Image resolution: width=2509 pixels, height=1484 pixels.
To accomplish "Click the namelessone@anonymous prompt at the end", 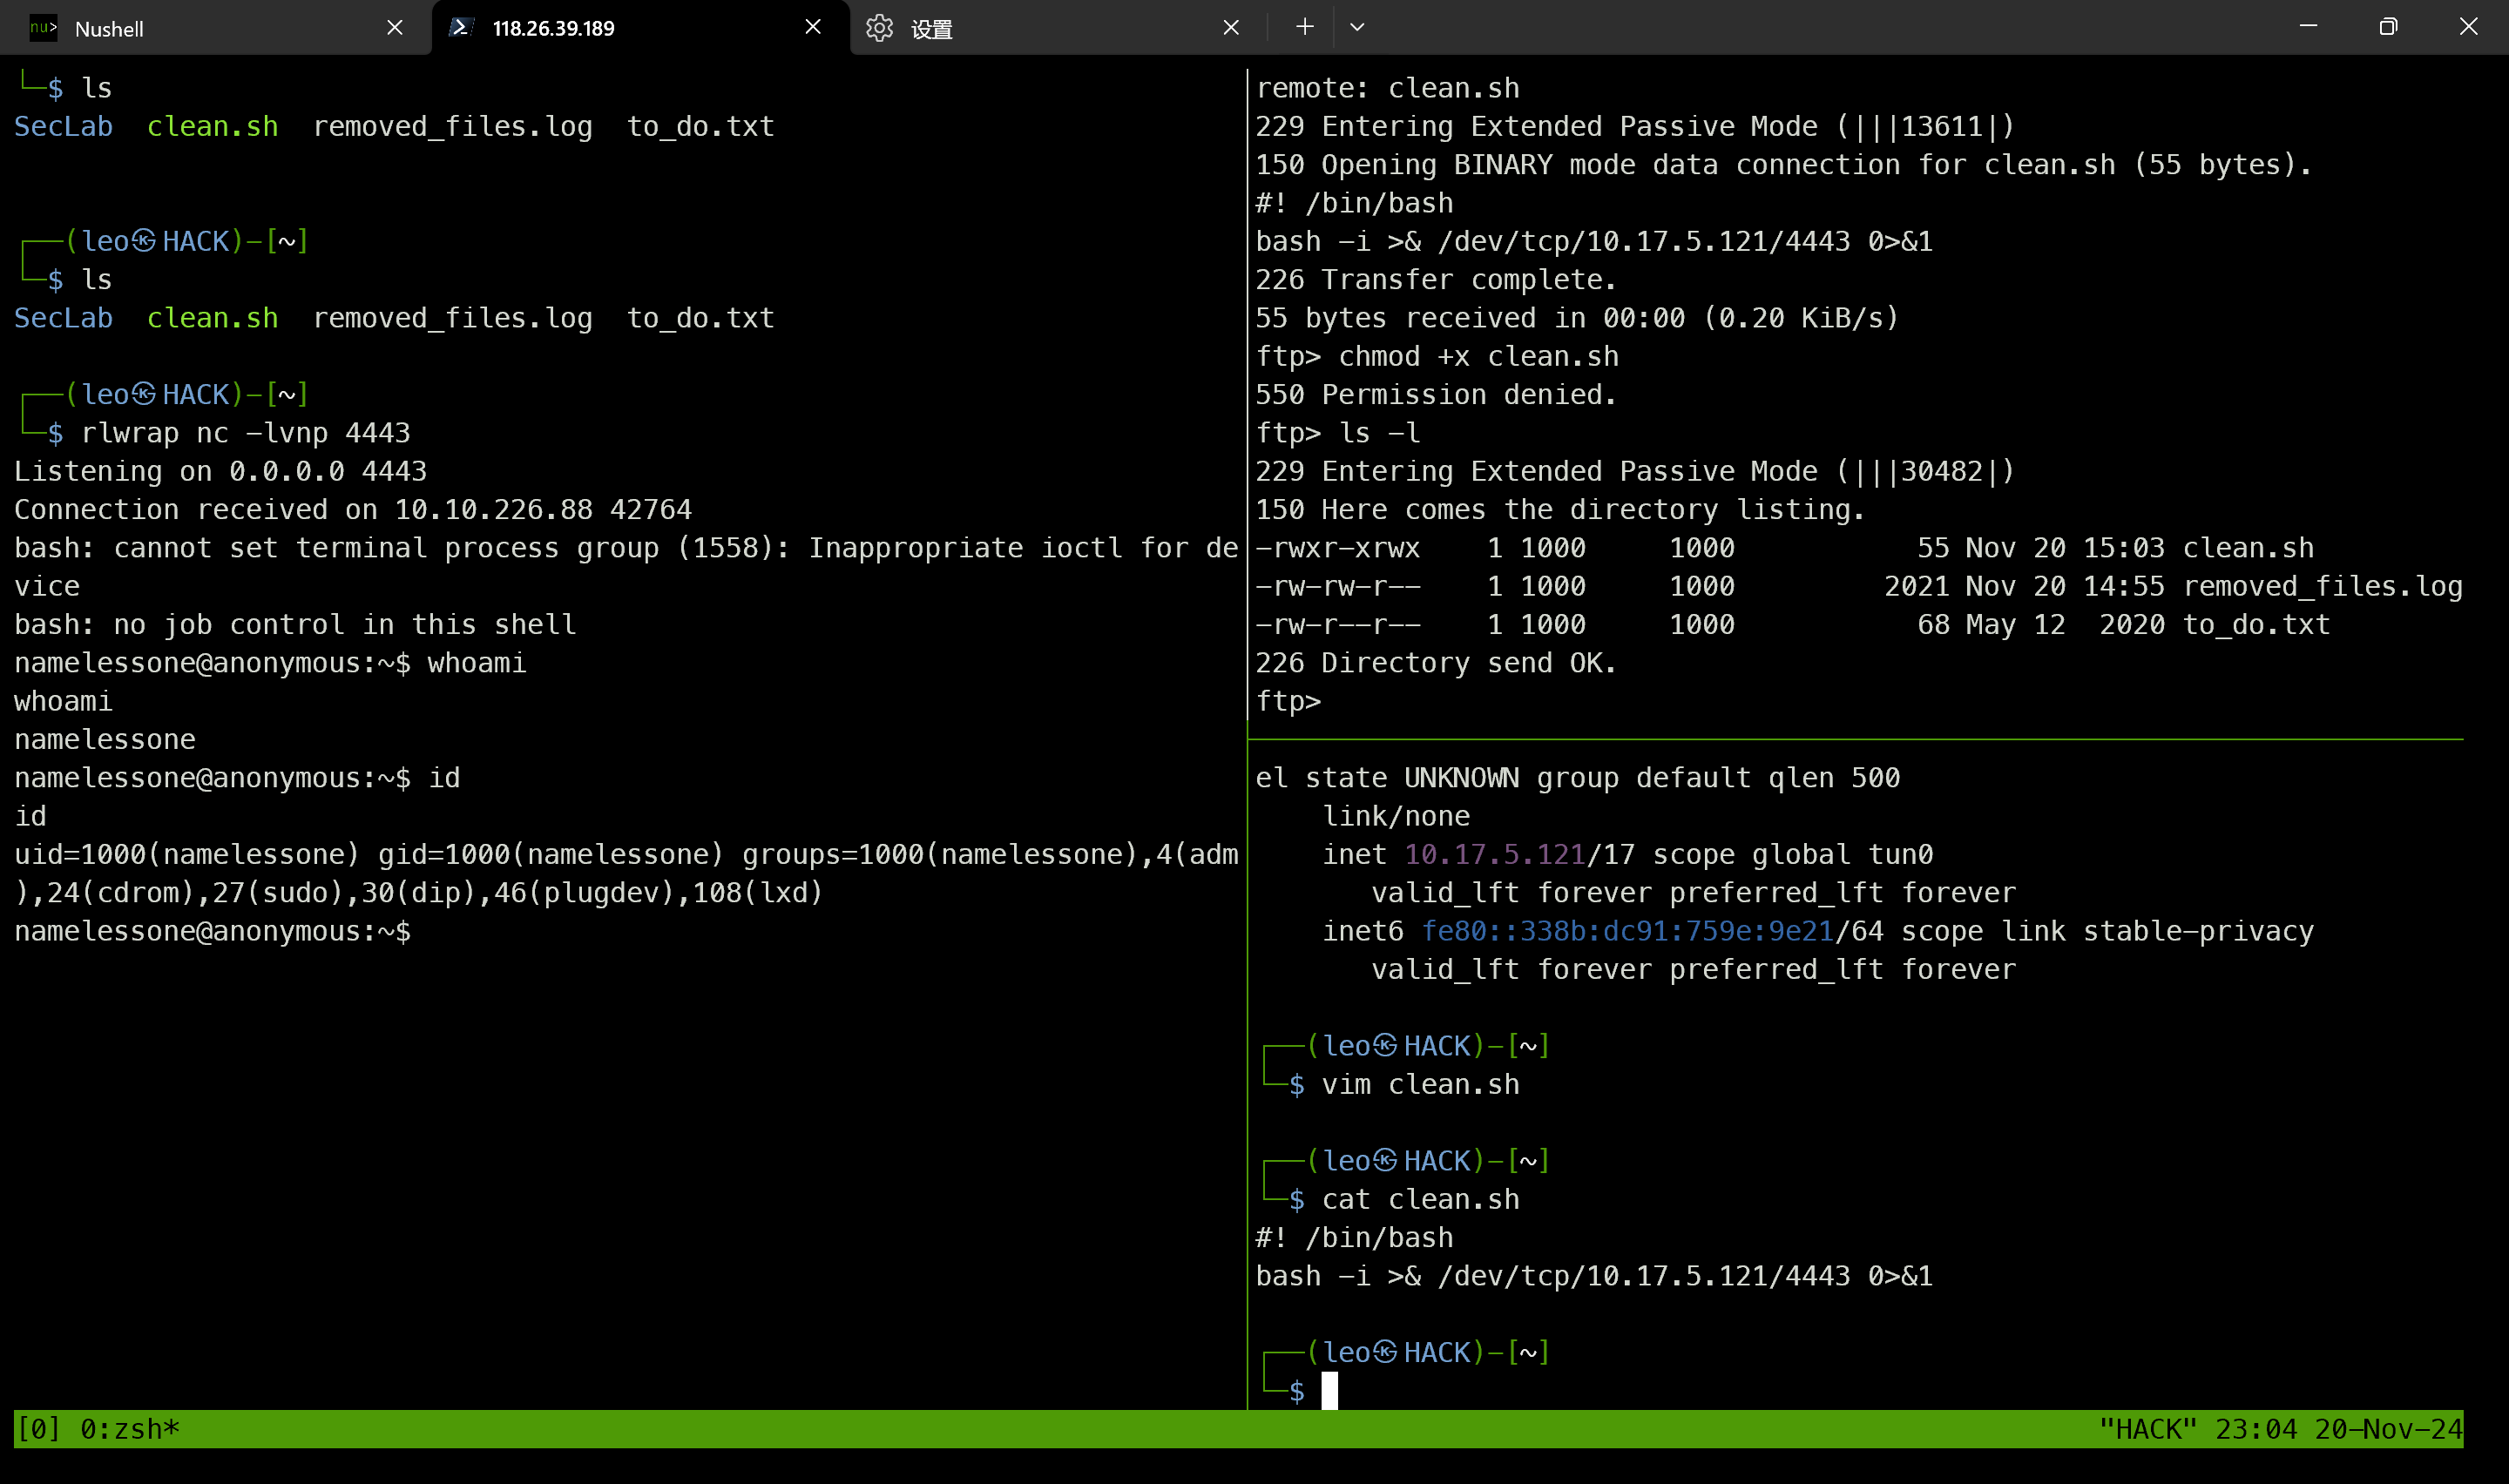I will coord(212,931).
